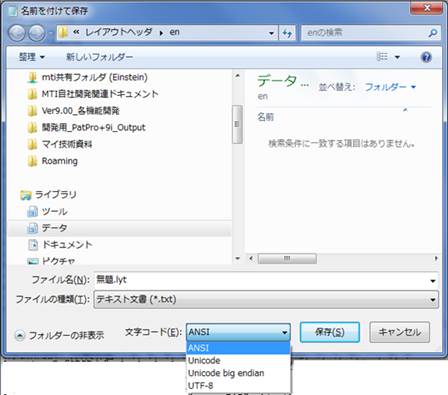Click the en breadcrumb segment

click(x=175, y=32)
